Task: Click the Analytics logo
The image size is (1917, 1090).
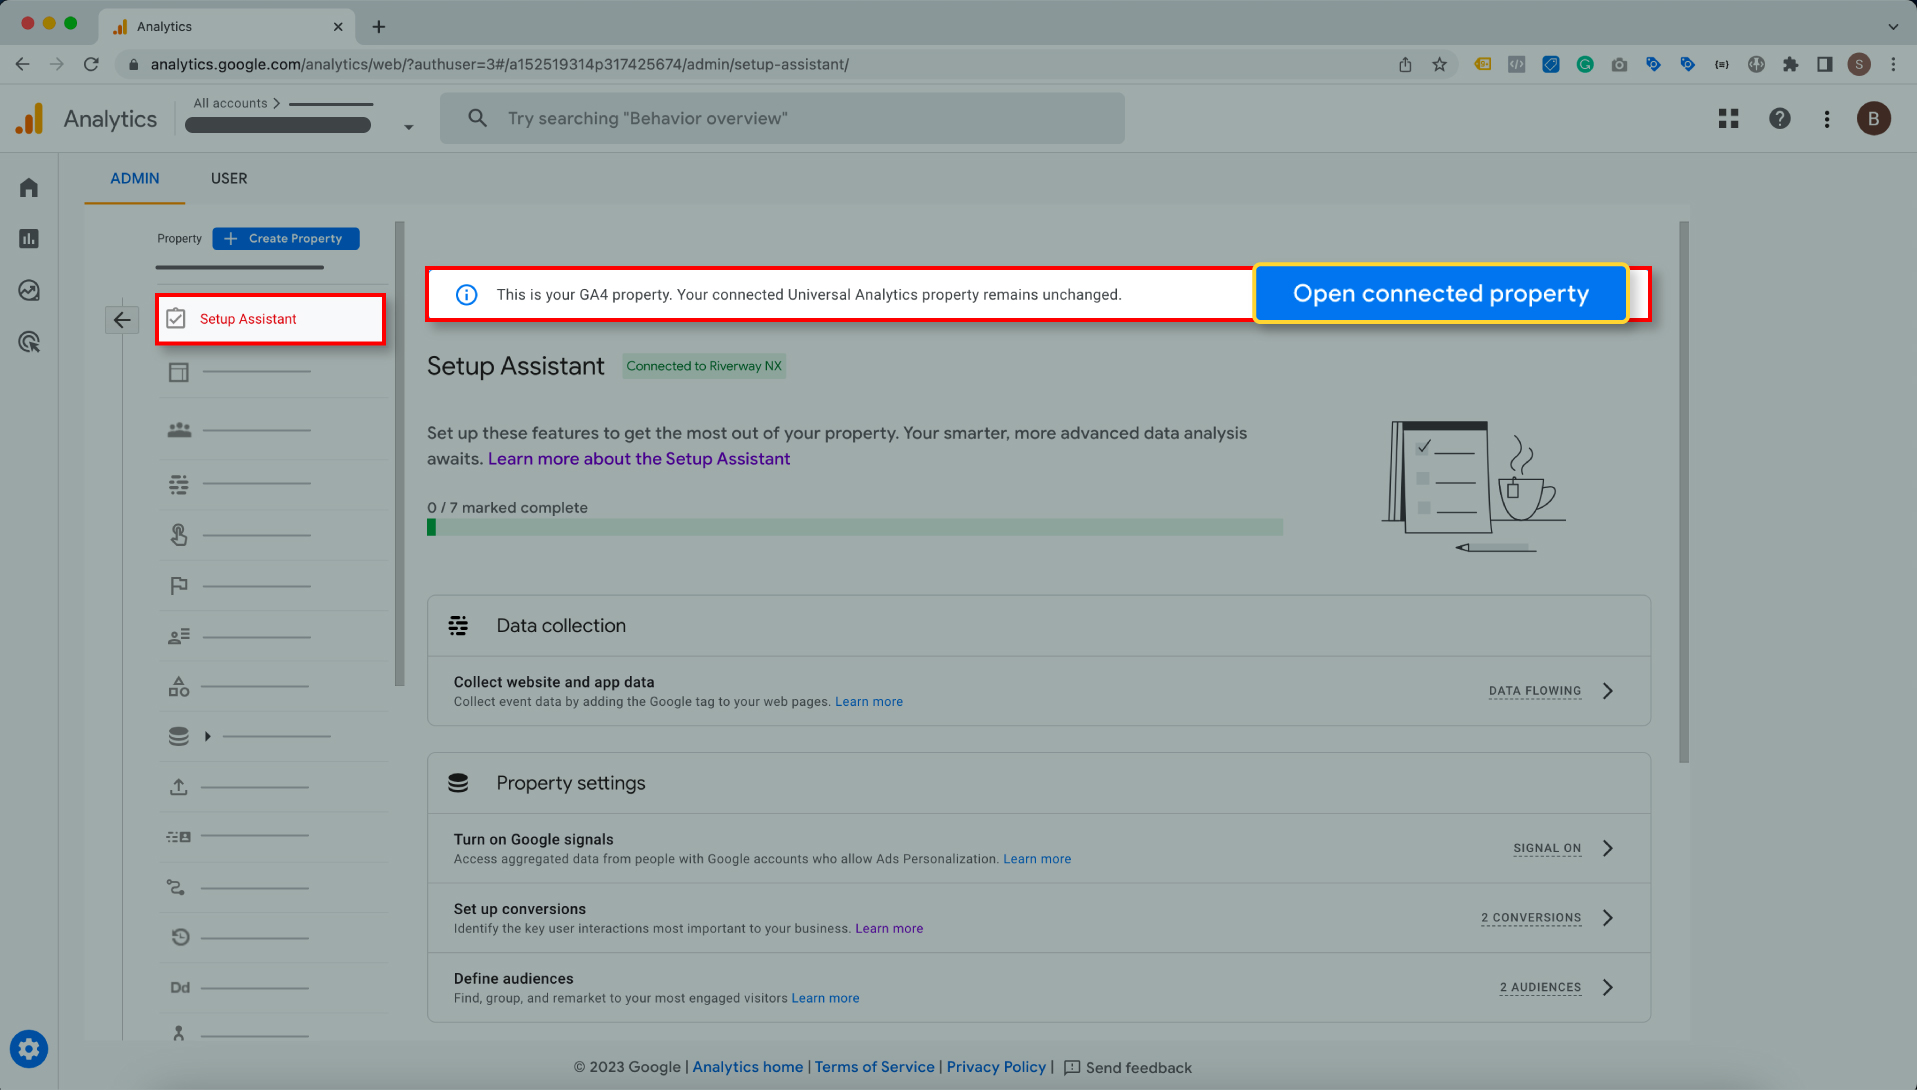Action: pos(30,118)
